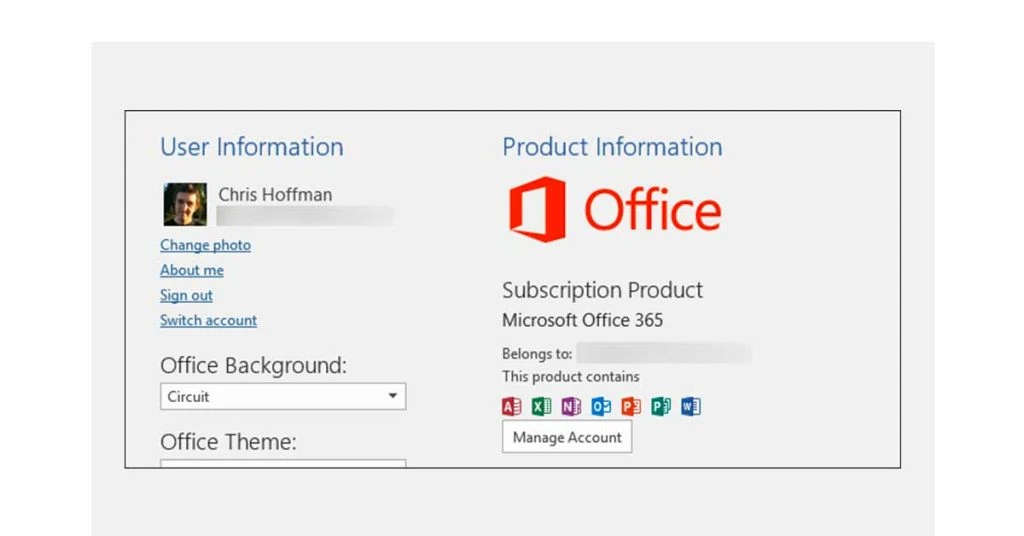Click the Access app icon
This screenshot has width=1024, height=536.
click(511, 406)
